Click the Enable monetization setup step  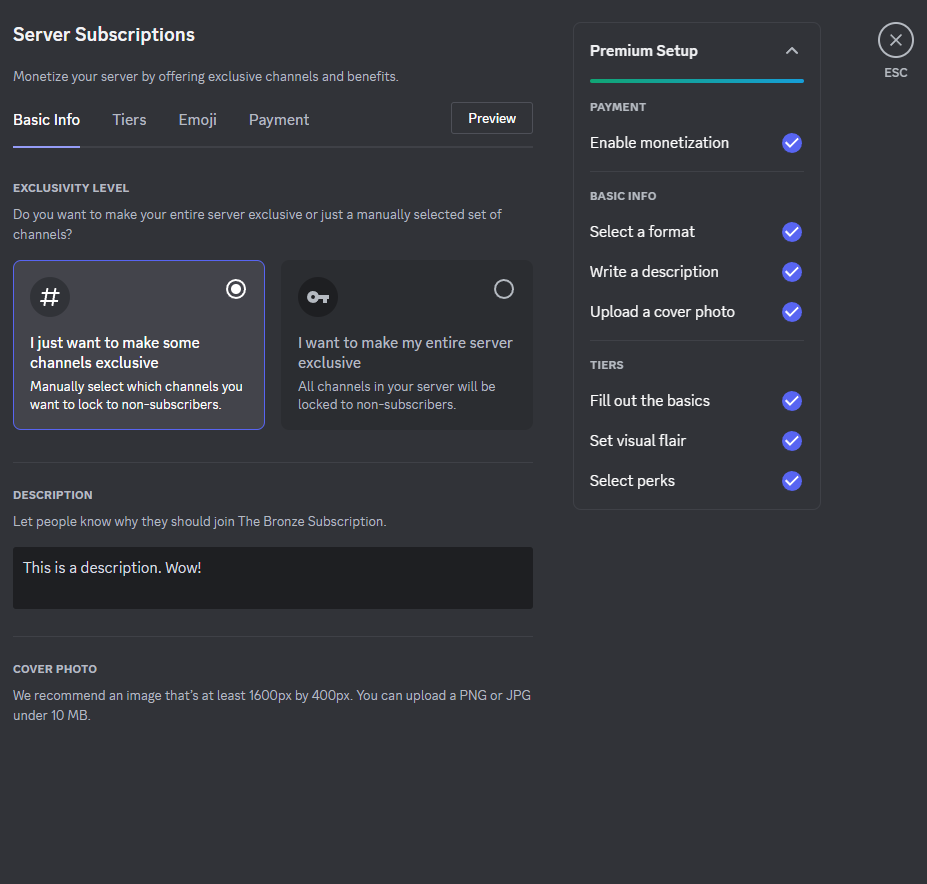tap(659, 143)
